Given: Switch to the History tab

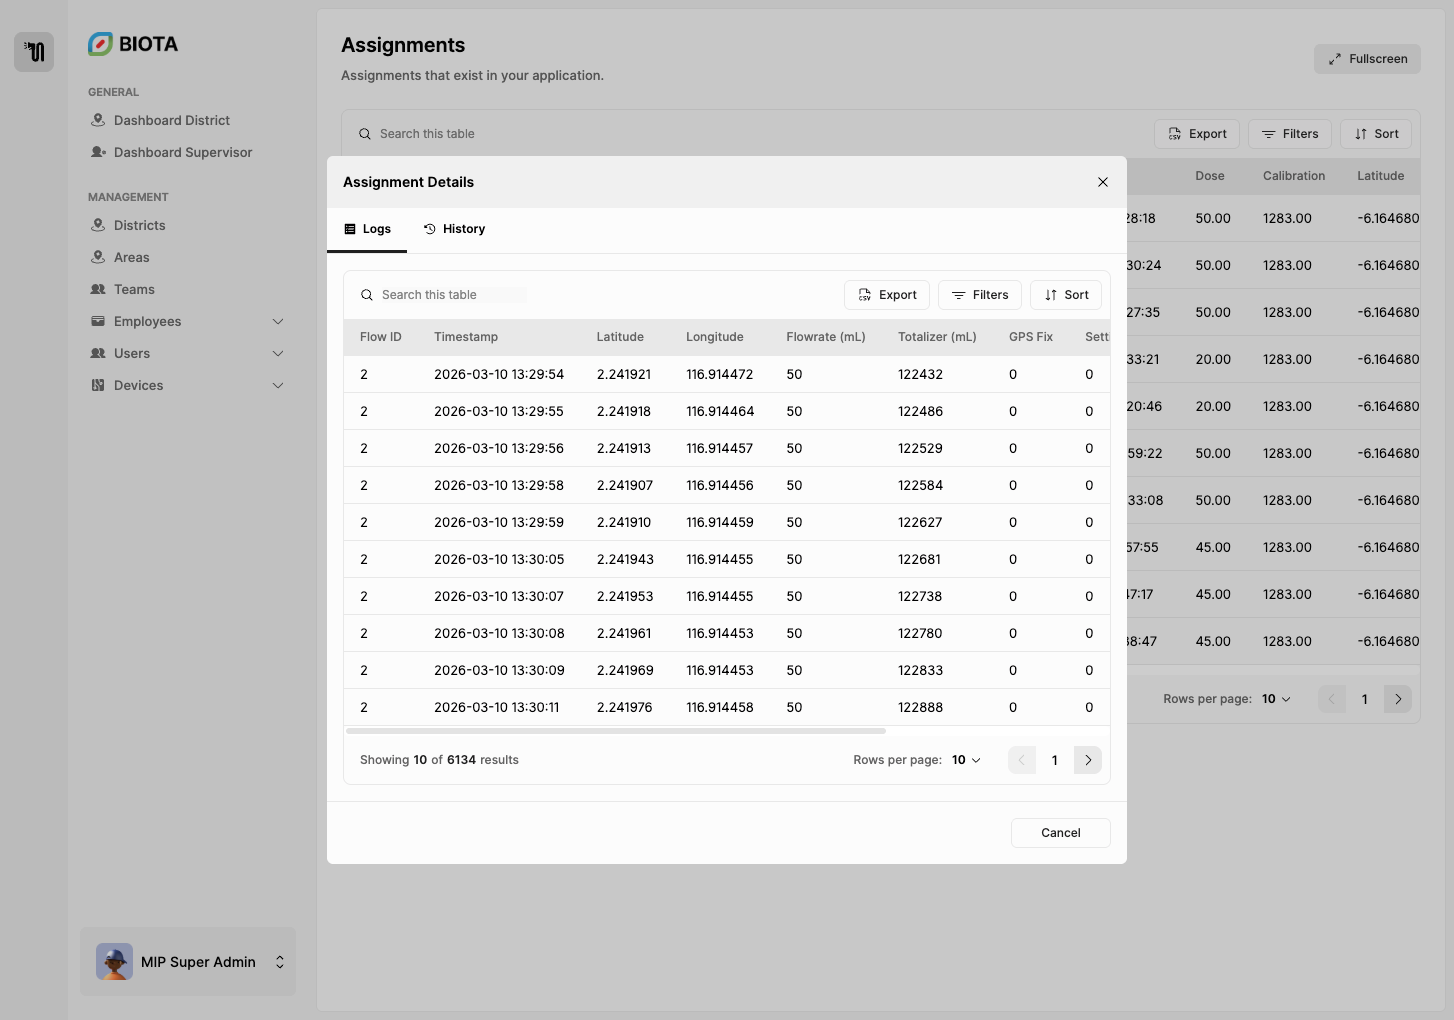Looking at the screenshot, I should (454, 229).
